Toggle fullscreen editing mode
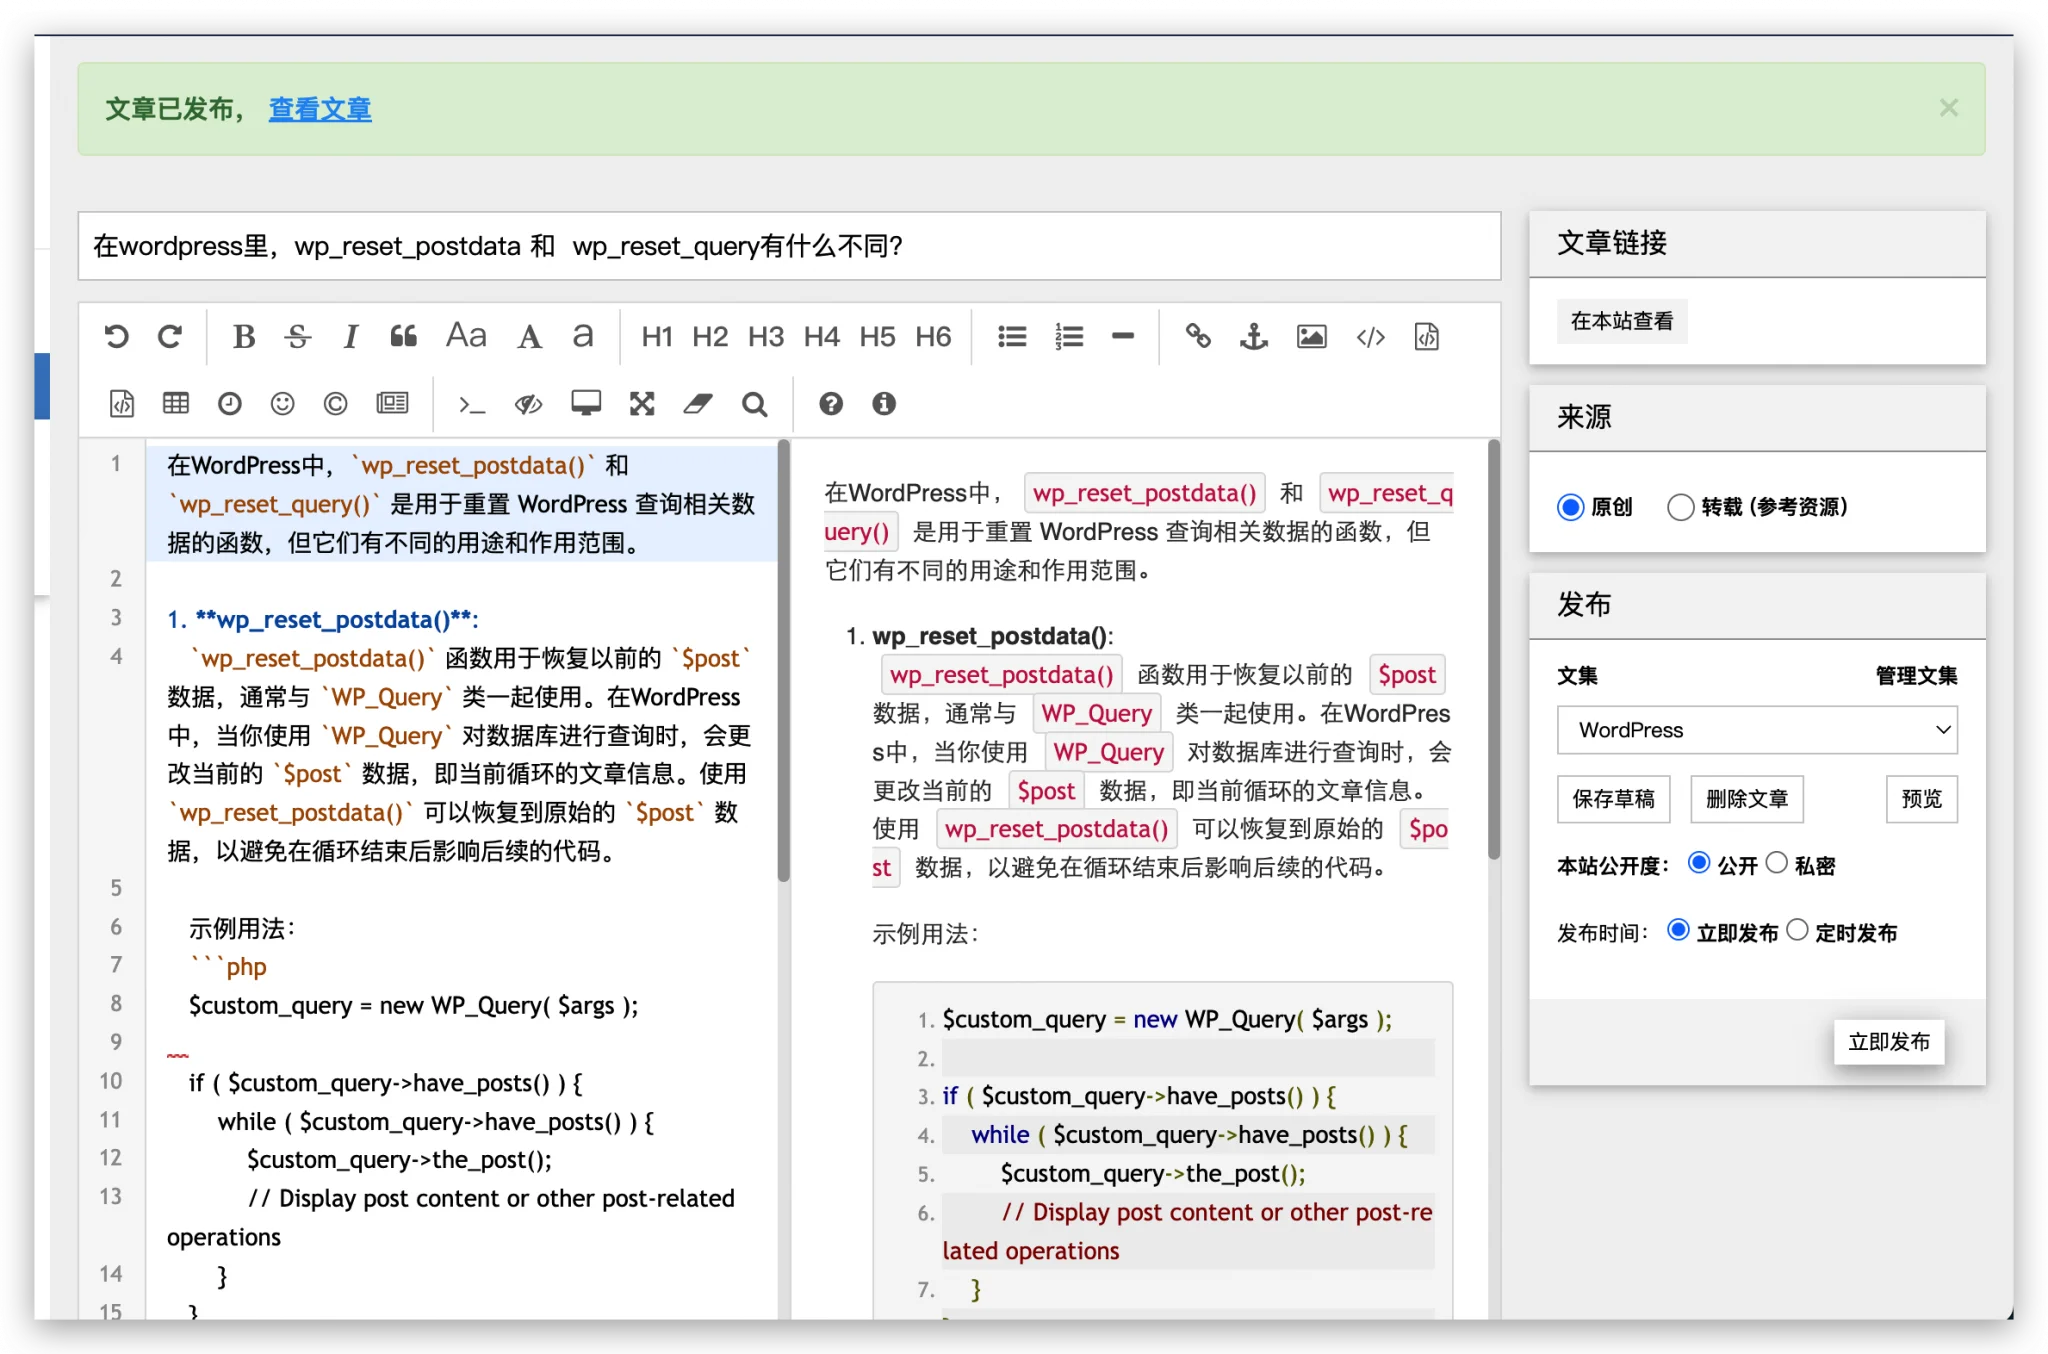The image size is (2048, 1354). tap(642, 404)
